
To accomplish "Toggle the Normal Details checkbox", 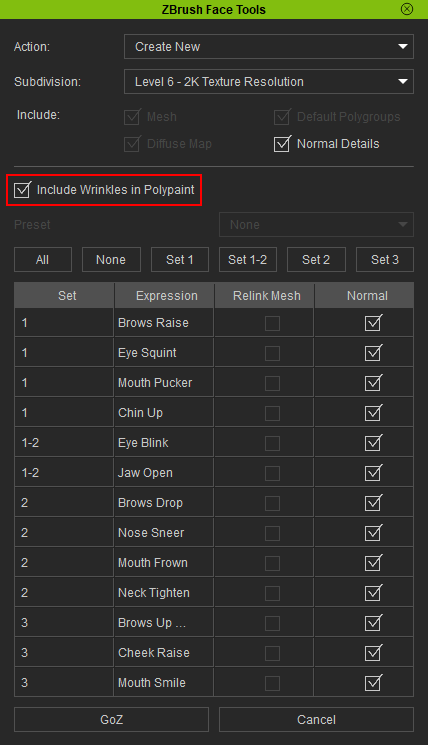I will point(282,144).
